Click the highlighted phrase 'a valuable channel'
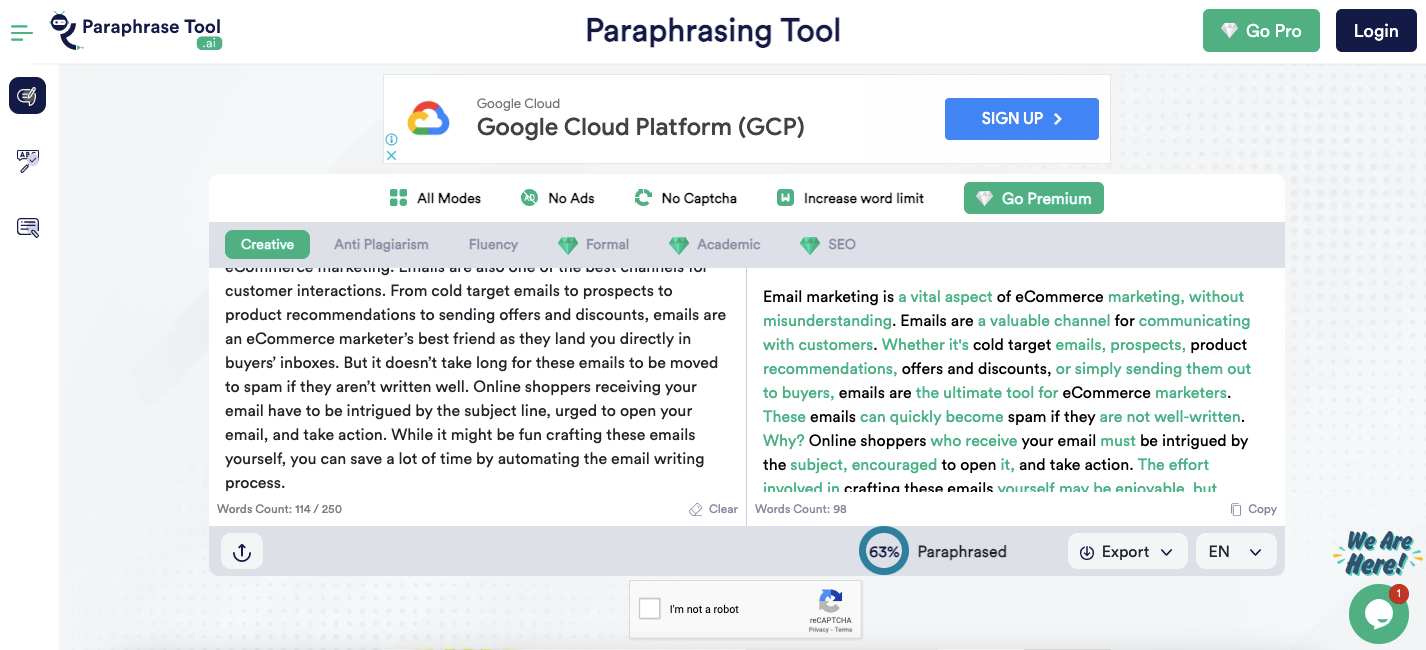Viewport: 1426px width, 650px height. tap(1044, 321)
